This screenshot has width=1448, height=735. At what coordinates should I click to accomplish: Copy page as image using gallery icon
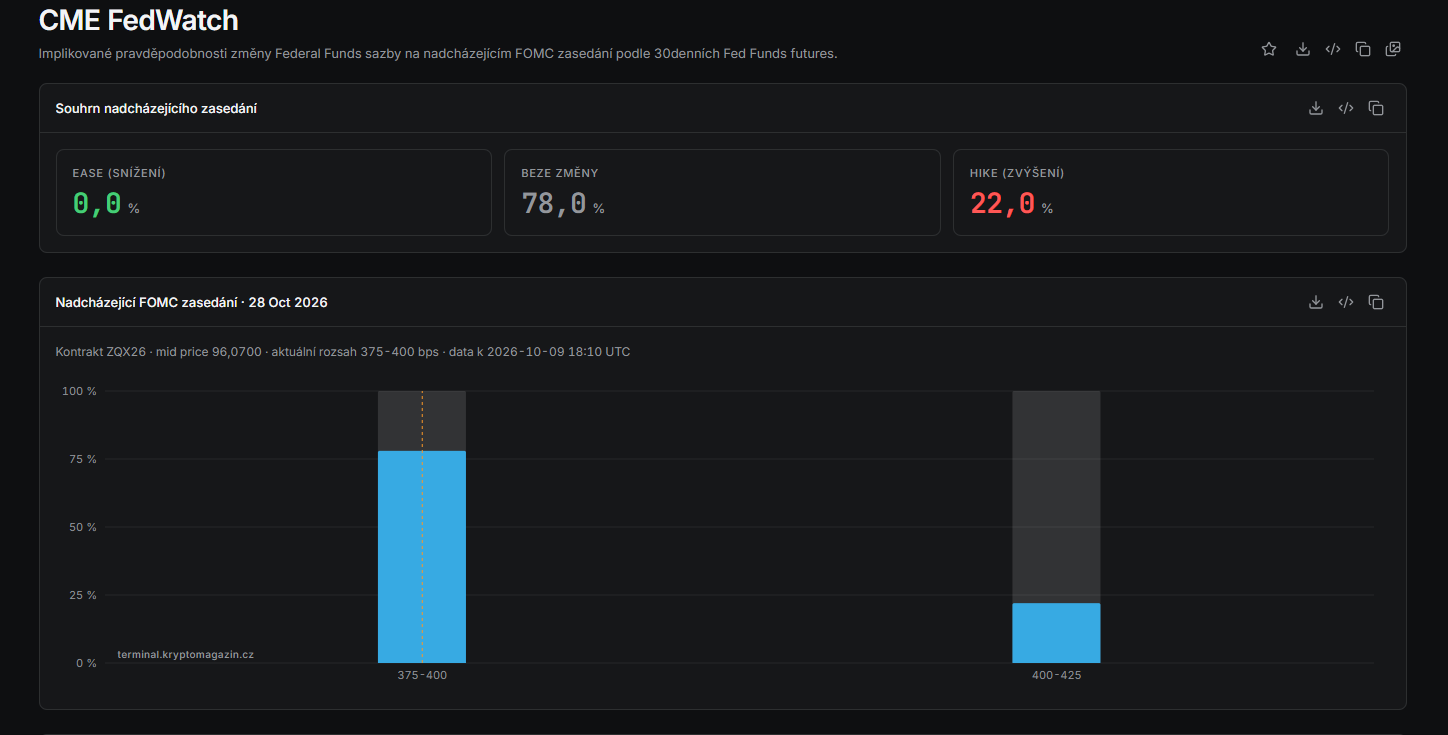[x=1393, y=49]
